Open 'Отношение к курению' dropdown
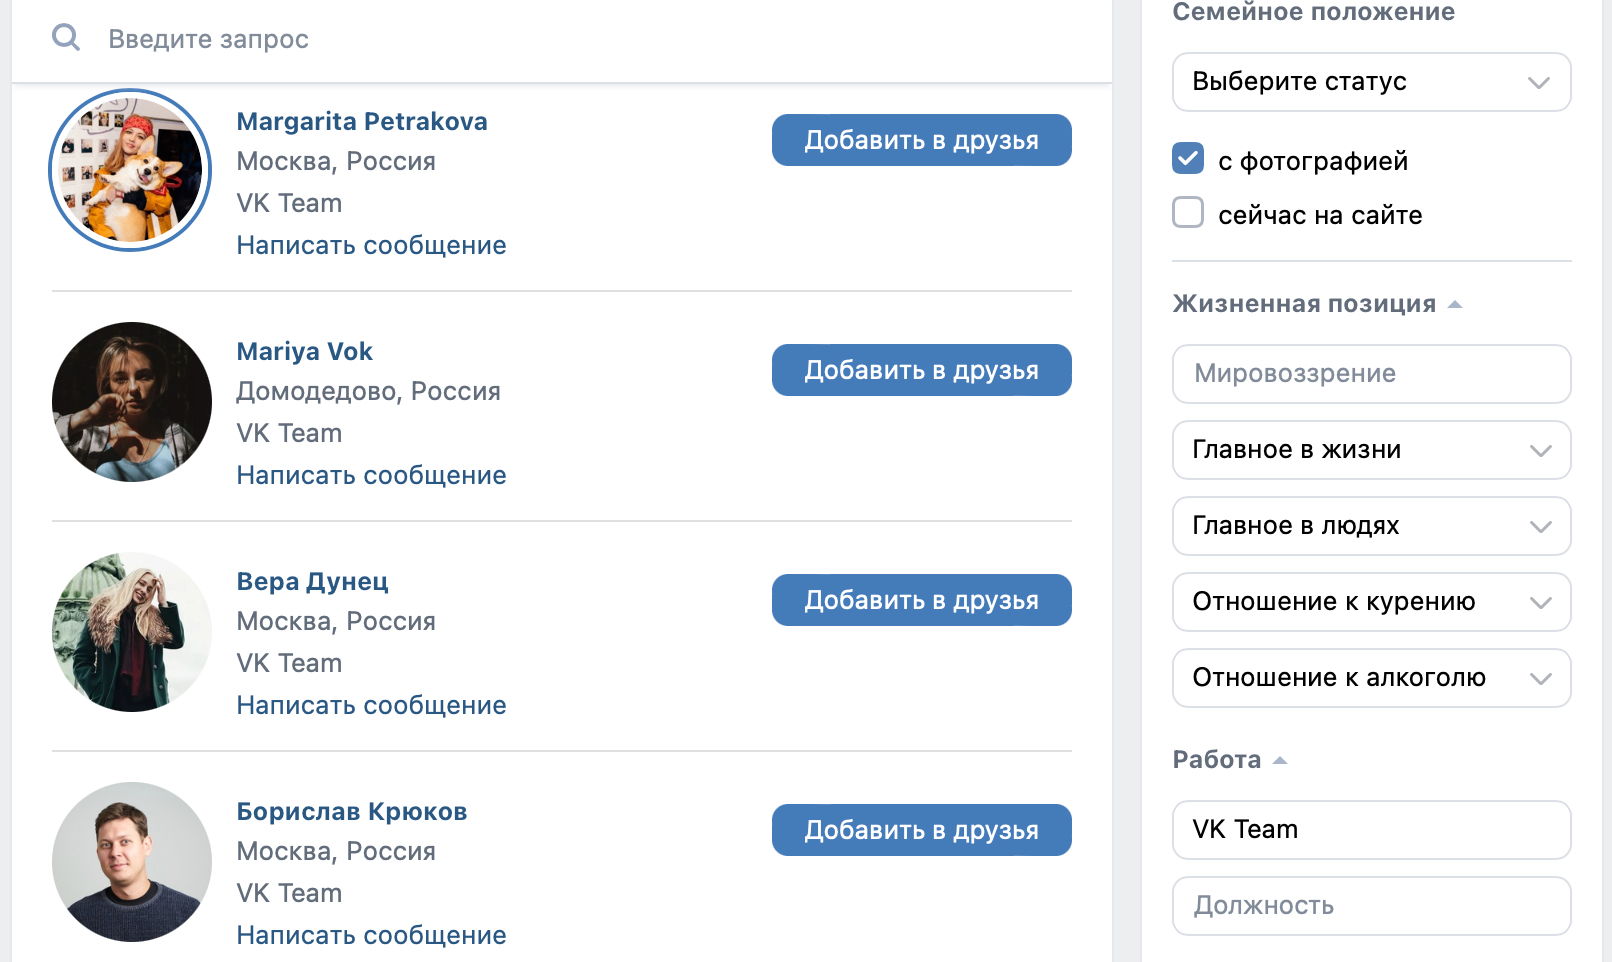This screenshot has height=962, width=1612. coord(1371,602)
